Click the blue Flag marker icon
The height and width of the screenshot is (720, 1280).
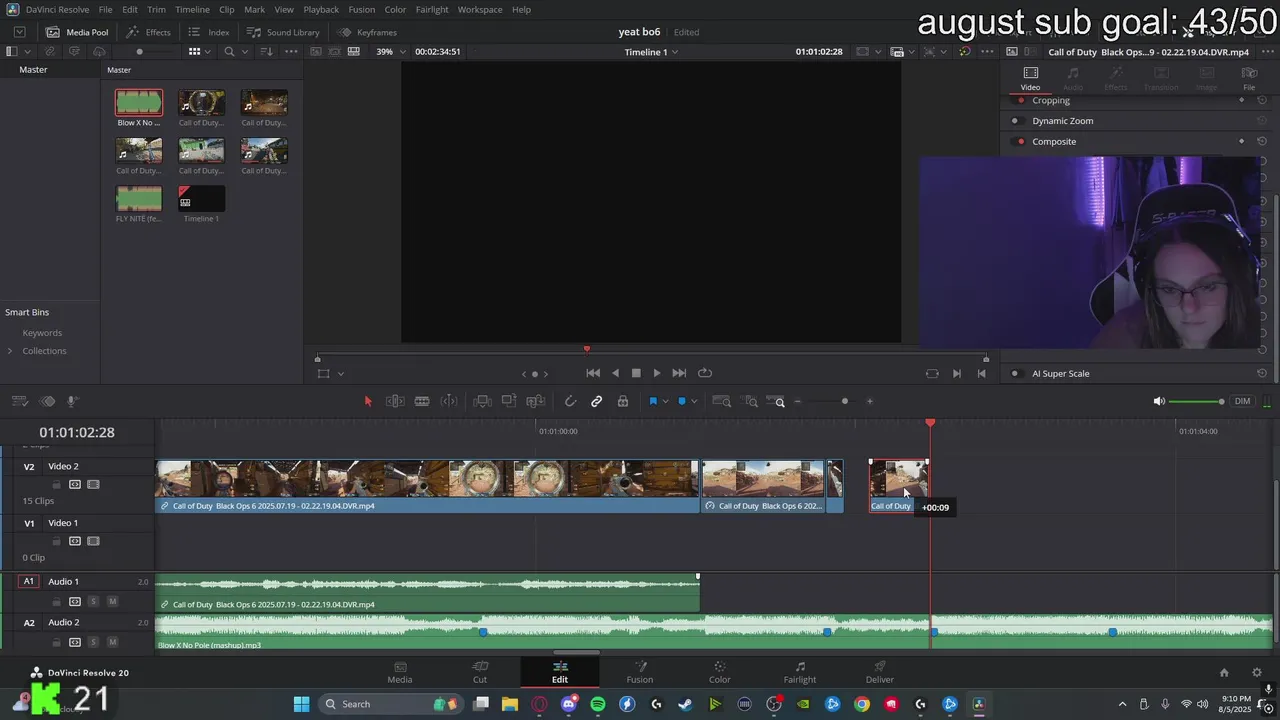pyautogui.click(x=653, y=401)
